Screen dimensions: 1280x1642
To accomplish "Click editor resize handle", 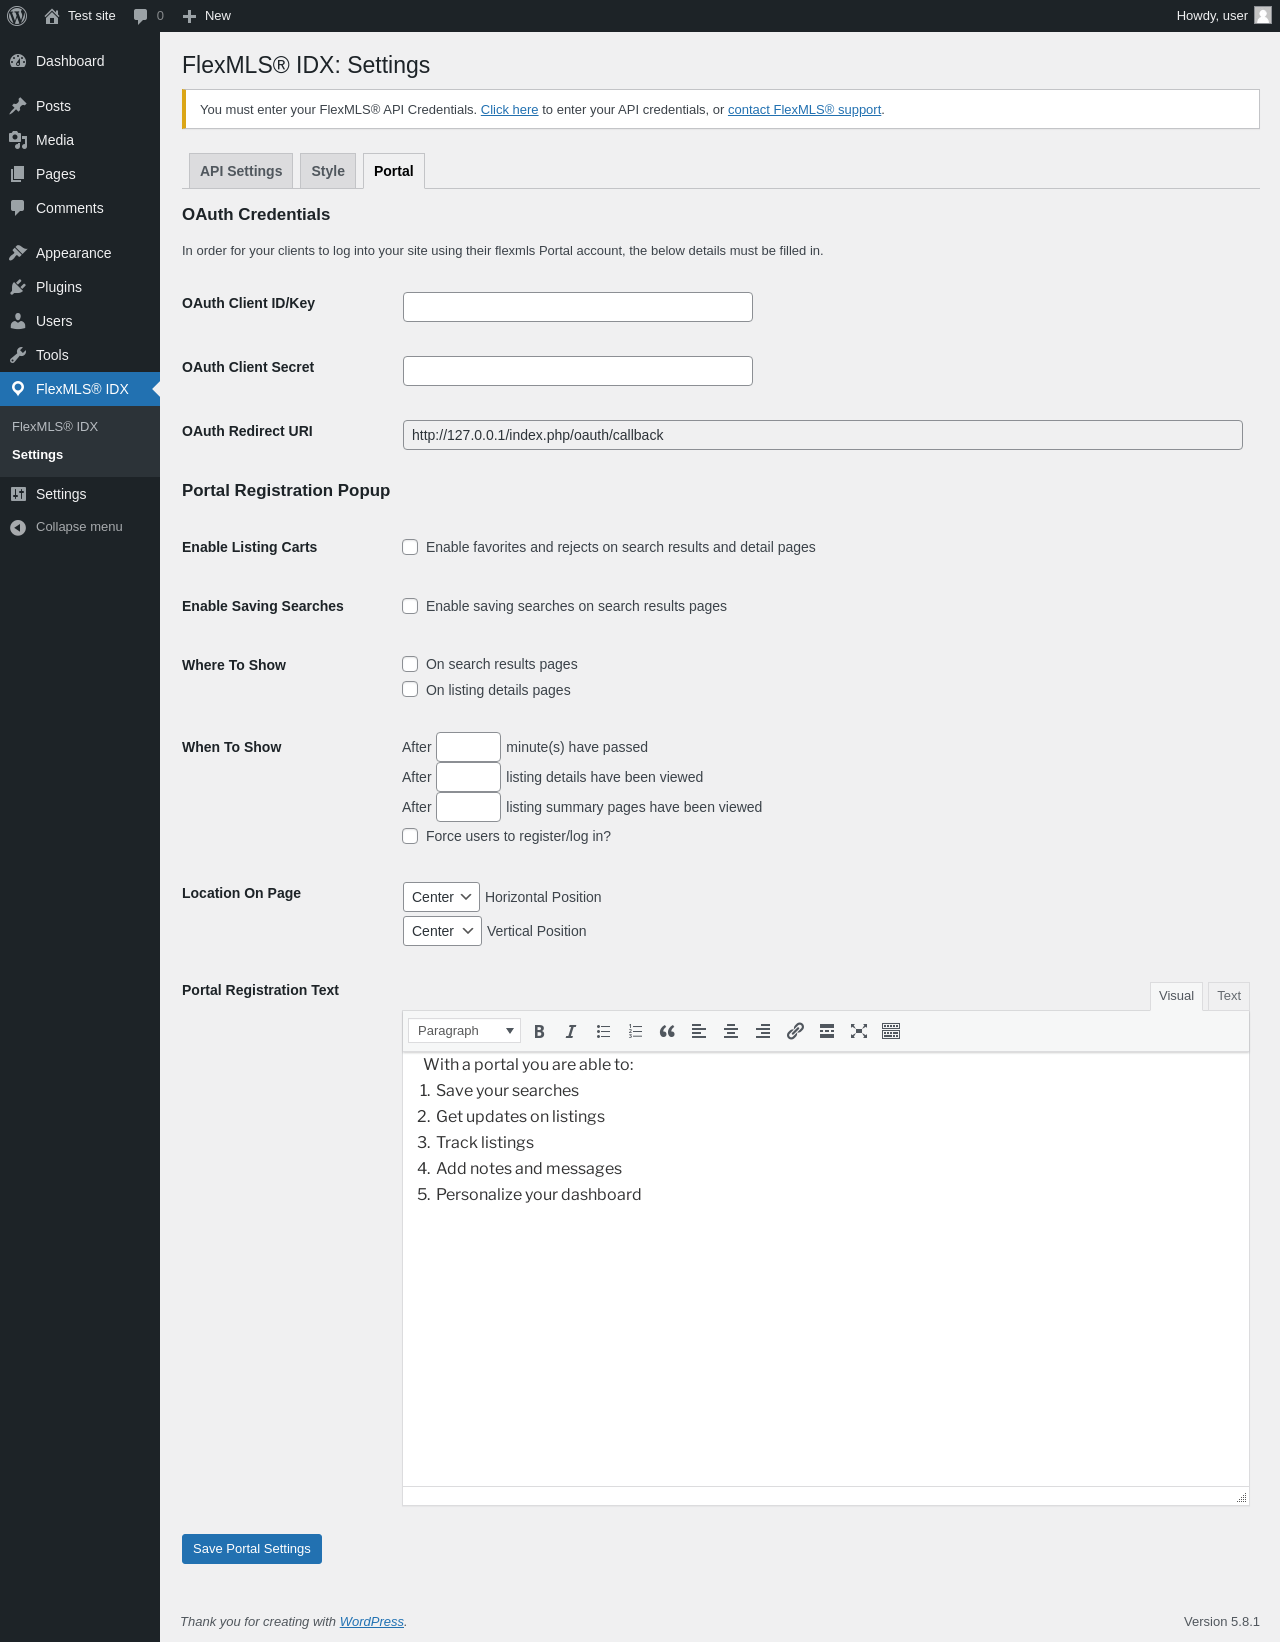I will click(x=1242, y=1497).
